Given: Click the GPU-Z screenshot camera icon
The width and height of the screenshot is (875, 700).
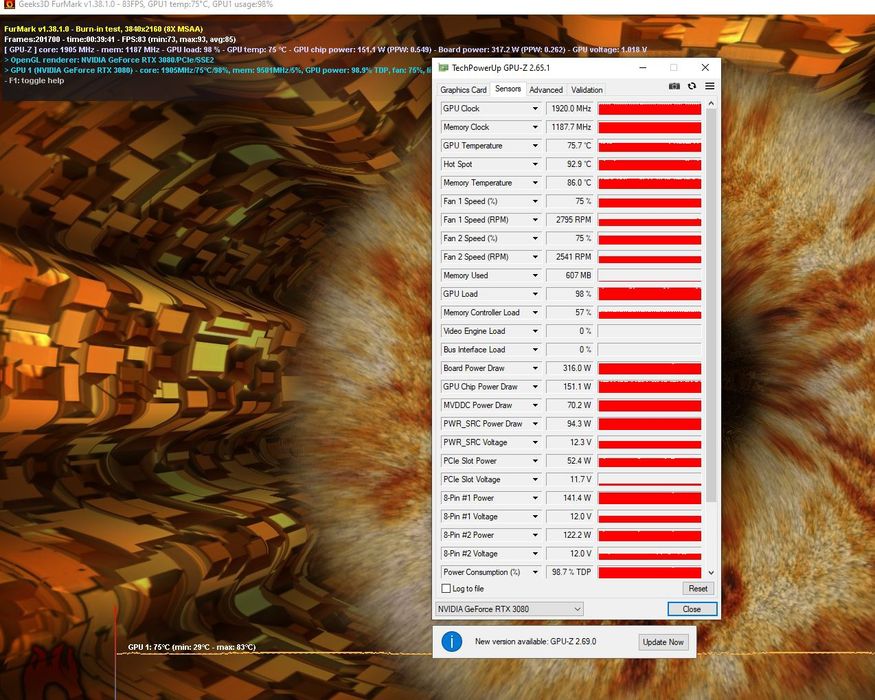Looking at the screenshot, I should click(x=674, y=86).
